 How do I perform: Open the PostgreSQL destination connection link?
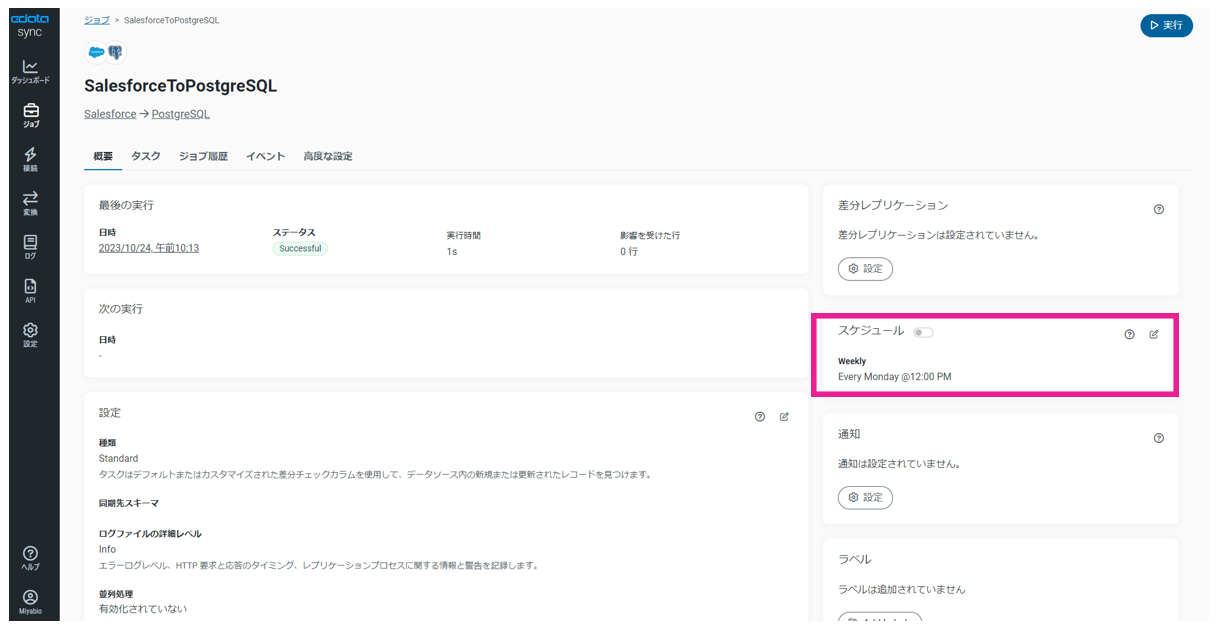[181, 114]
